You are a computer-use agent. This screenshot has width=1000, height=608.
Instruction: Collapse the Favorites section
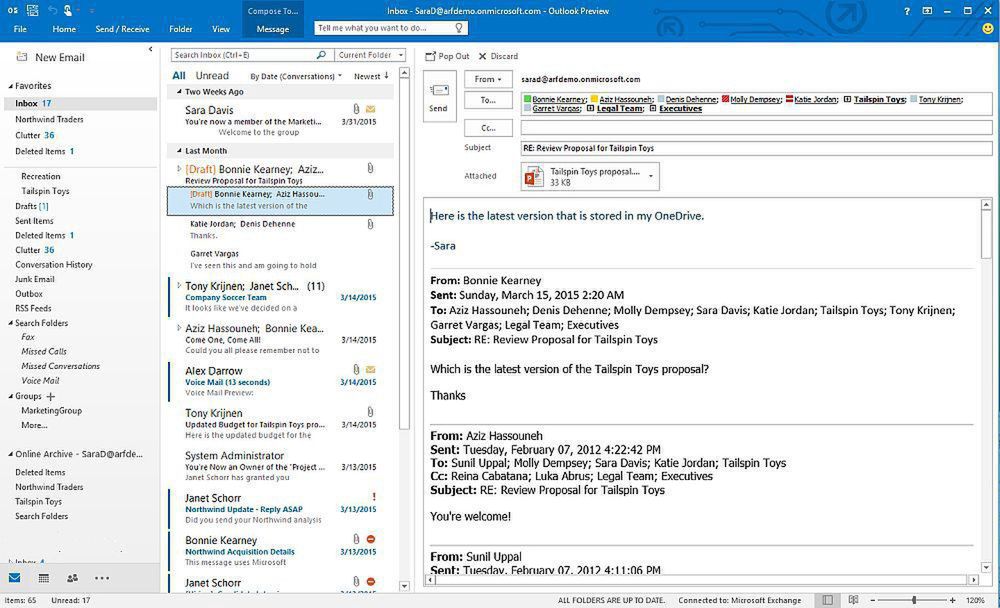[x=10, y=85]
